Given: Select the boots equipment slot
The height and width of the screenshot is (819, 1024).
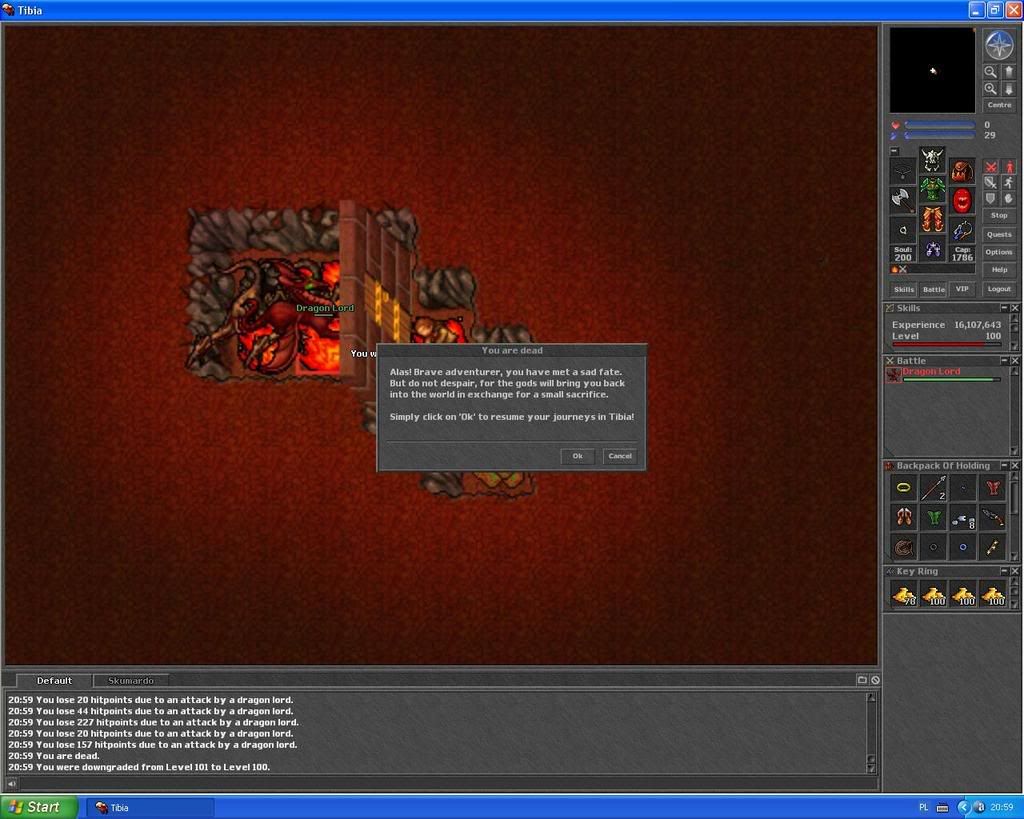Looking at the screenshot, I should tap(933, 249).
